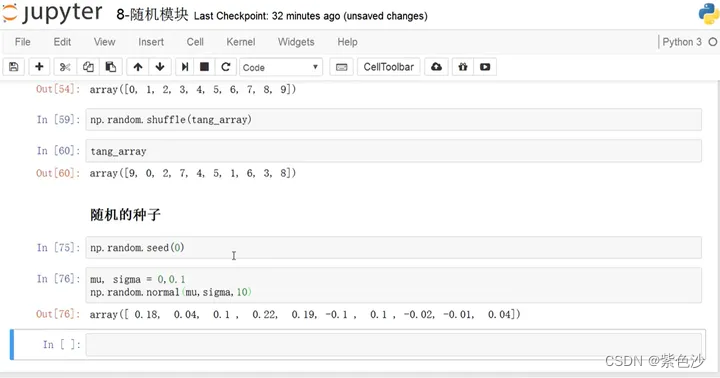720x378 pixels.
Task: Click the In [76] prompt label
Action: [58, 279]
